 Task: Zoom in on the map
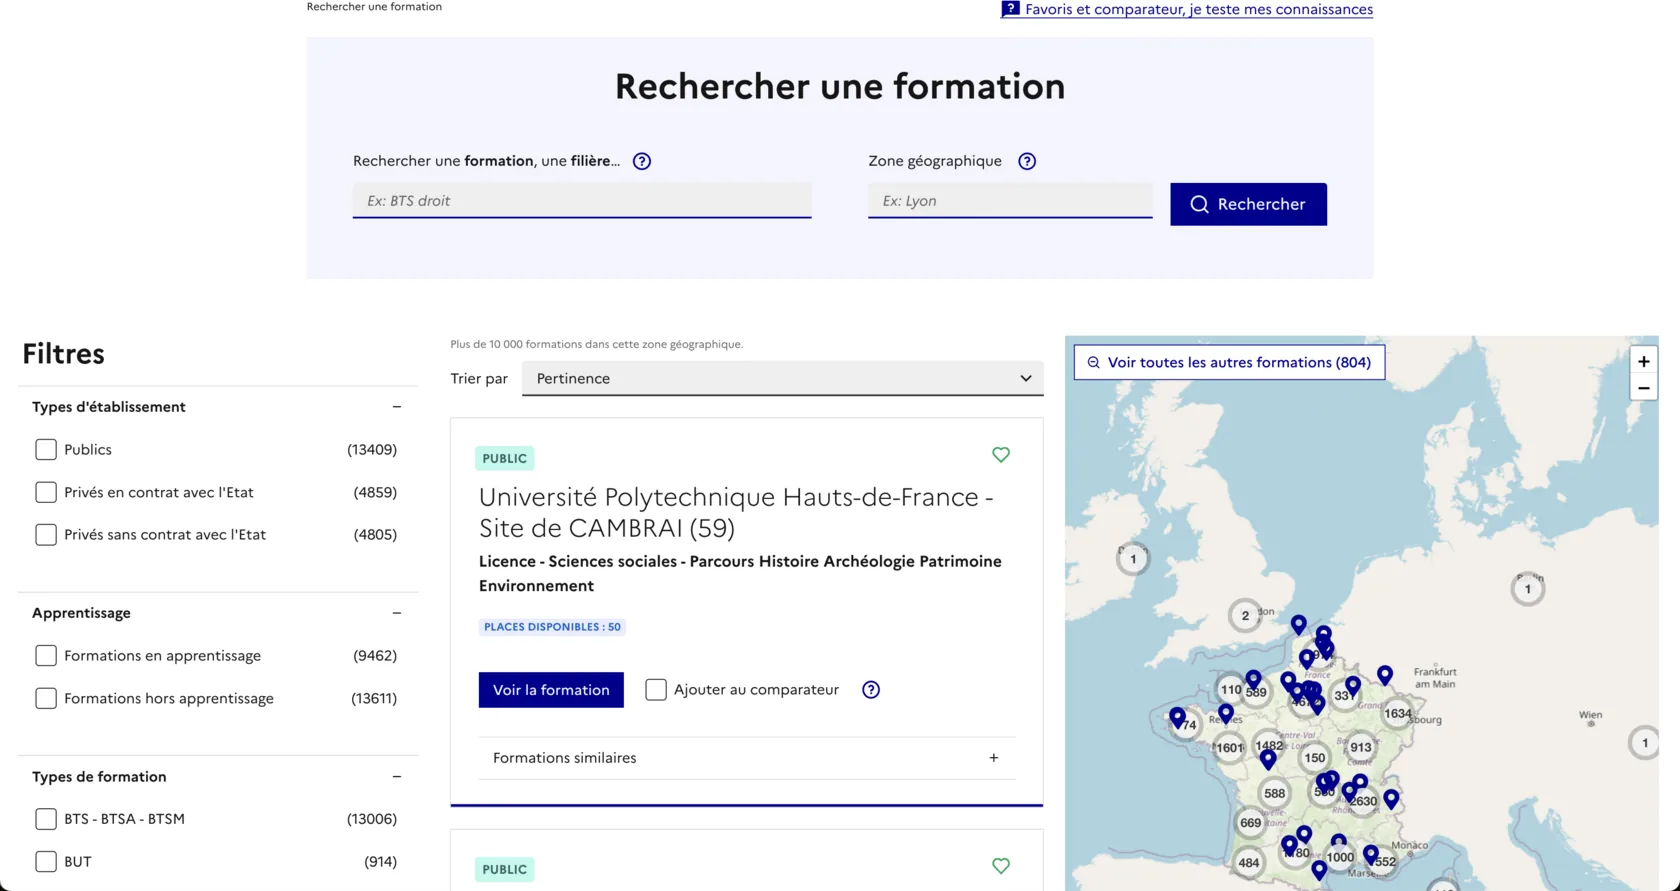click(1644, 361)
